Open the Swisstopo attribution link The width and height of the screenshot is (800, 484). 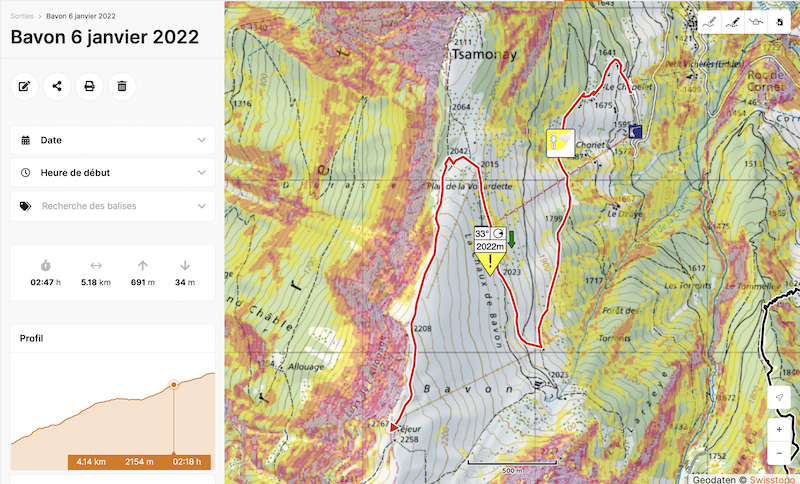point(772,478)
